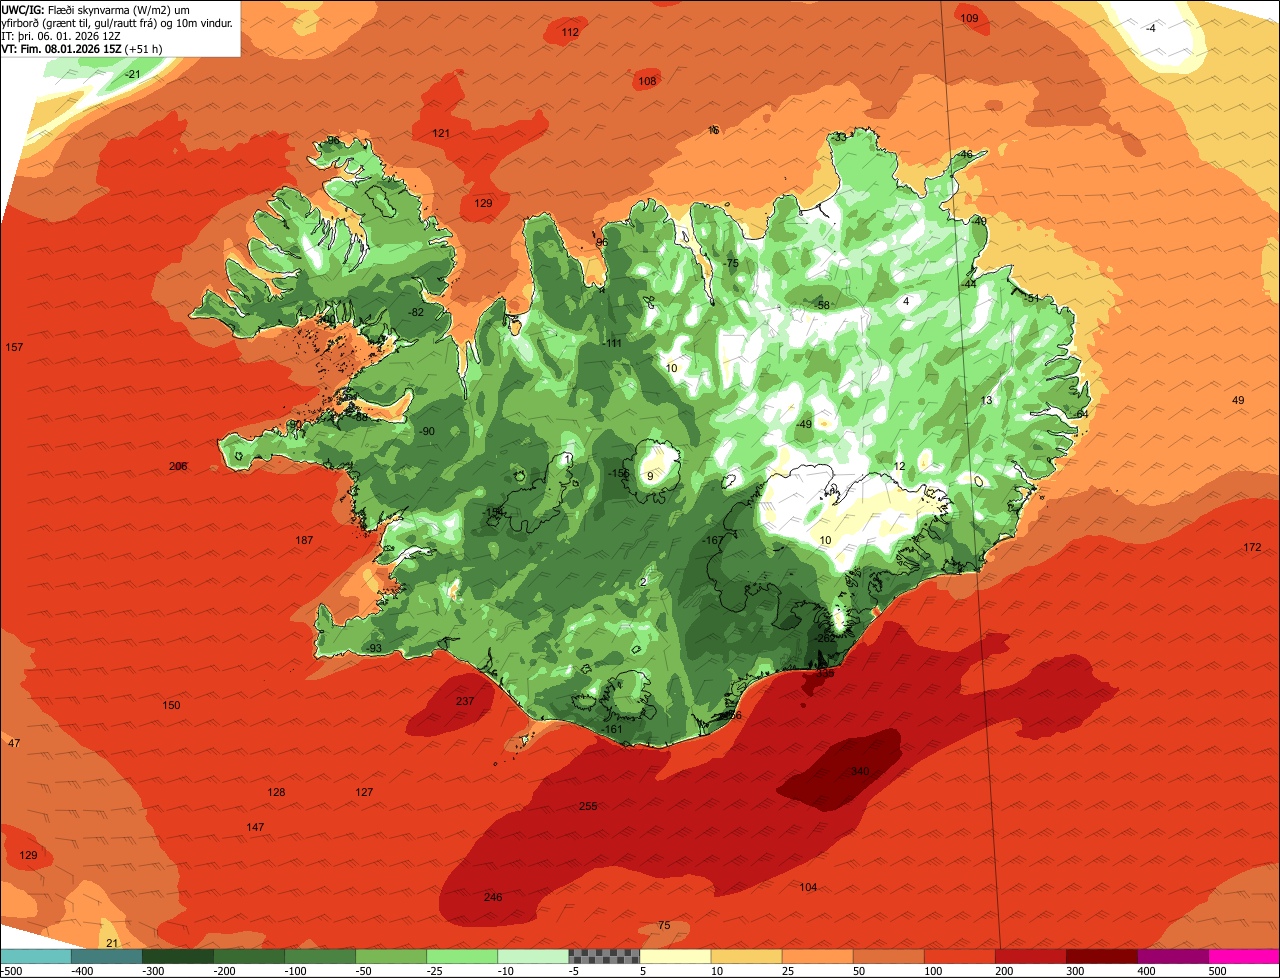Pick the dark maroon 300 legend swatch

tap(1101, 956)
